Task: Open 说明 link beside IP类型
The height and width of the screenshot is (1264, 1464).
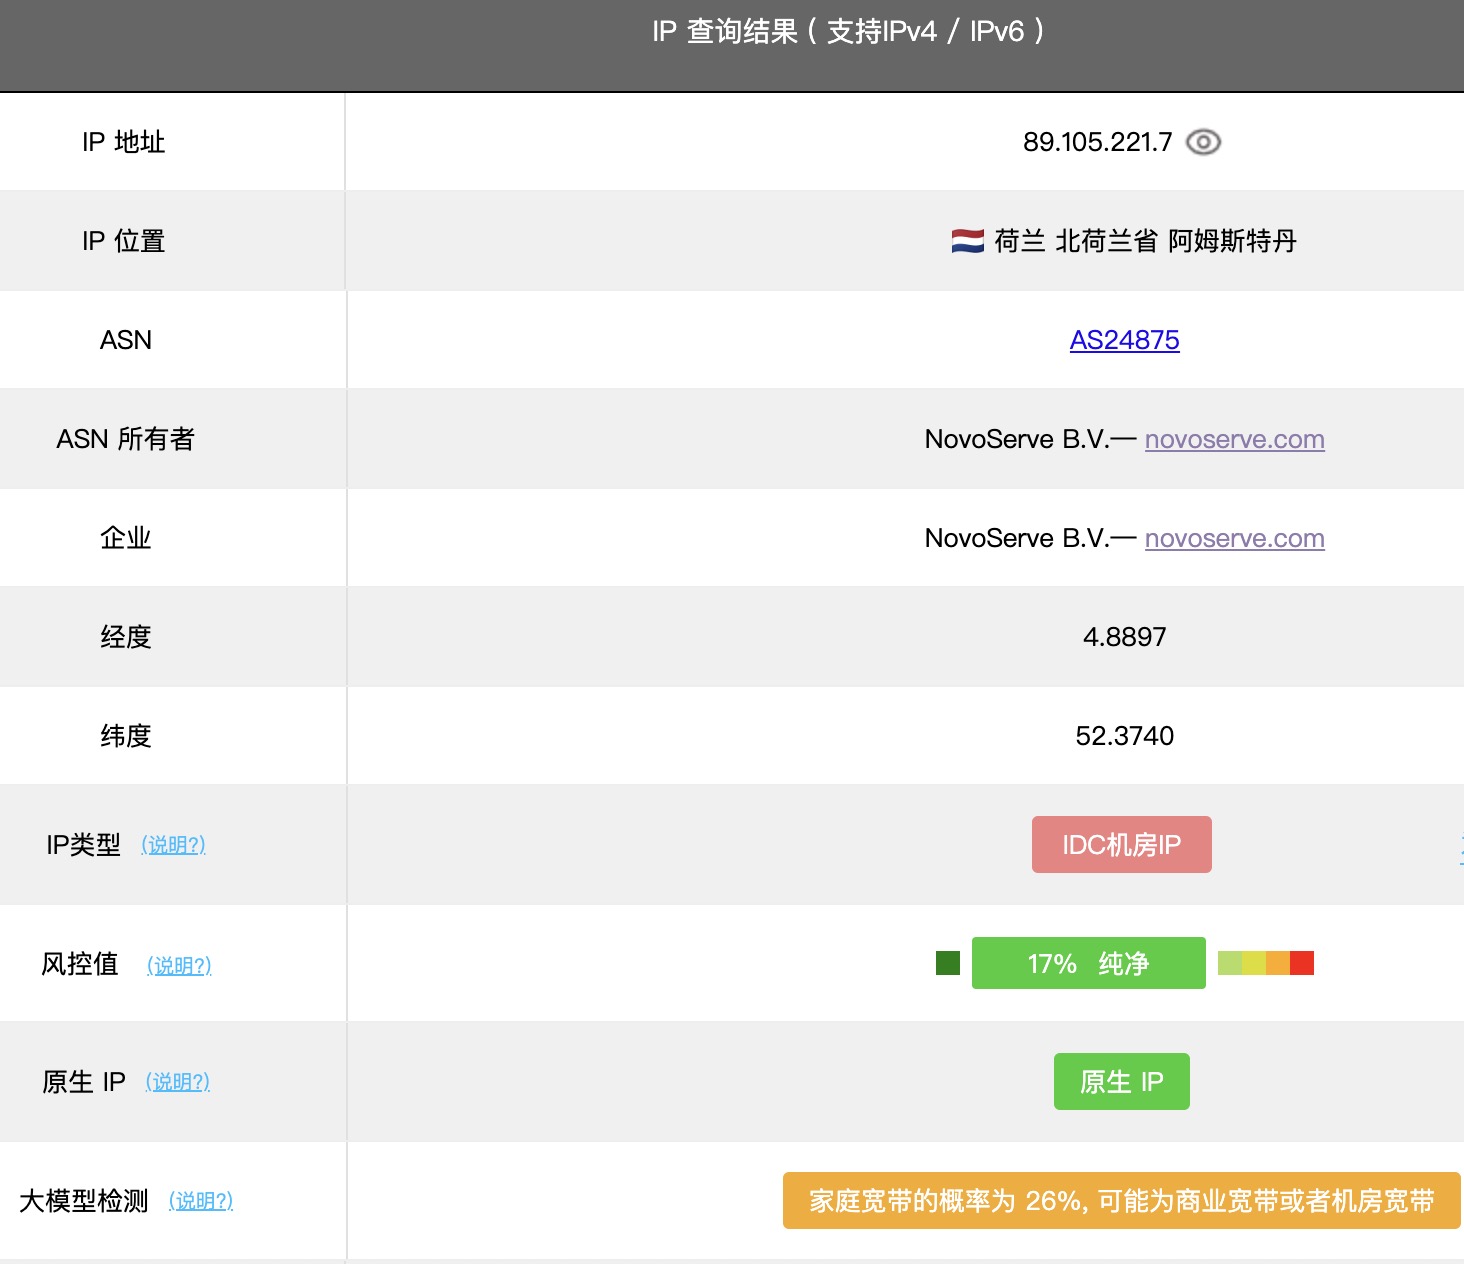Action: pos(173,845)
